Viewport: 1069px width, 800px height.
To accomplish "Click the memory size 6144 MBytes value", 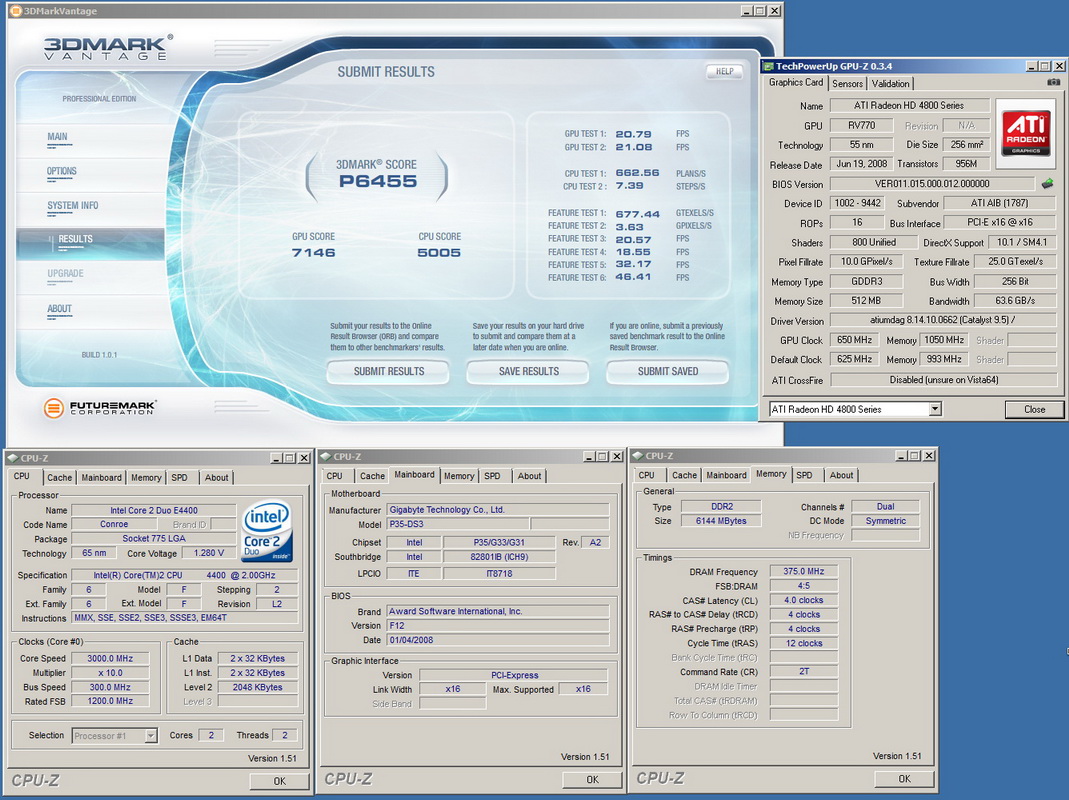I will [x=721, y=520].
